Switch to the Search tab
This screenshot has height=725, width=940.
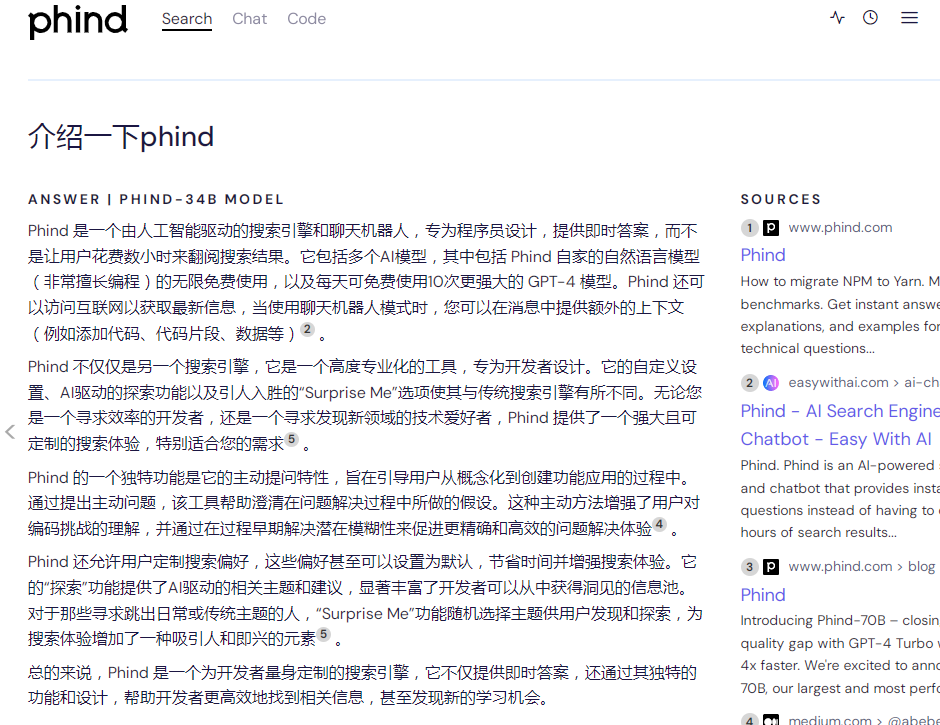pos(187,19)
